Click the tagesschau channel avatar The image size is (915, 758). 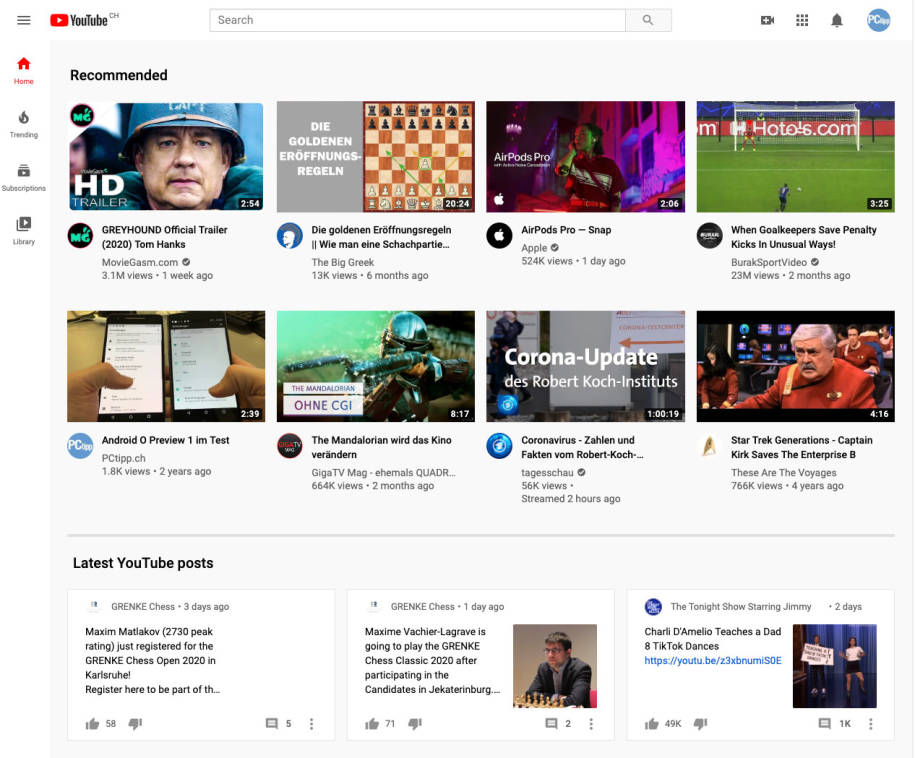499,446
